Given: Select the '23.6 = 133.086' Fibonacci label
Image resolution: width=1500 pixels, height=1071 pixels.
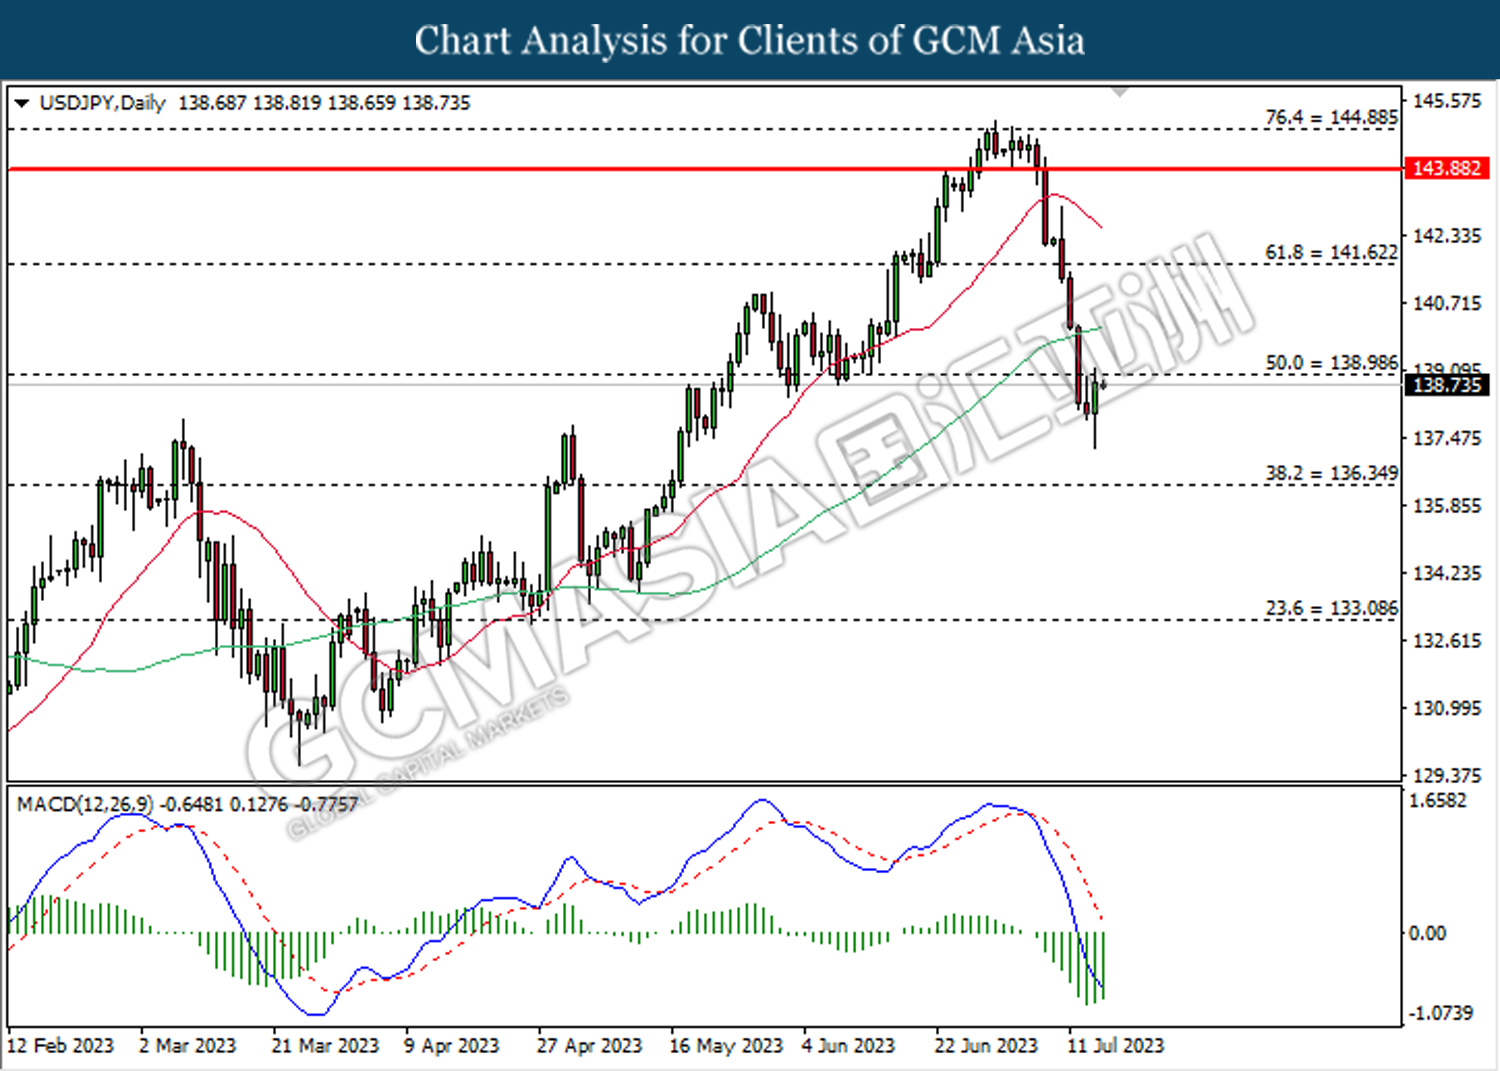Looking at the screenshot, I should 1331,608.
